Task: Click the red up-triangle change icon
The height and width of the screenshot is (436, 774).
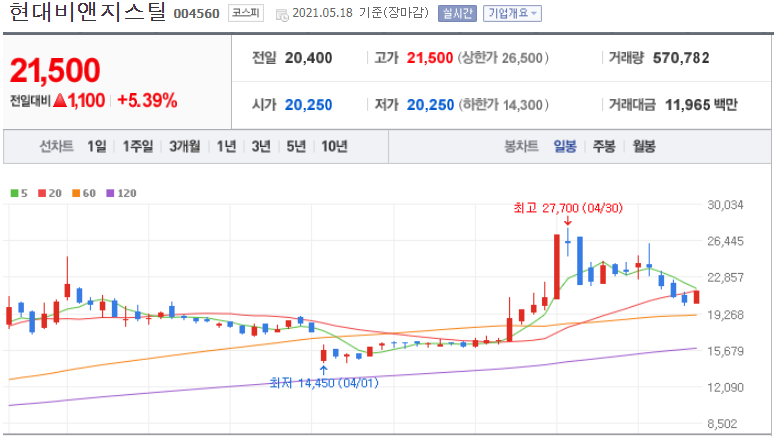Action: [x=60, y=101]
